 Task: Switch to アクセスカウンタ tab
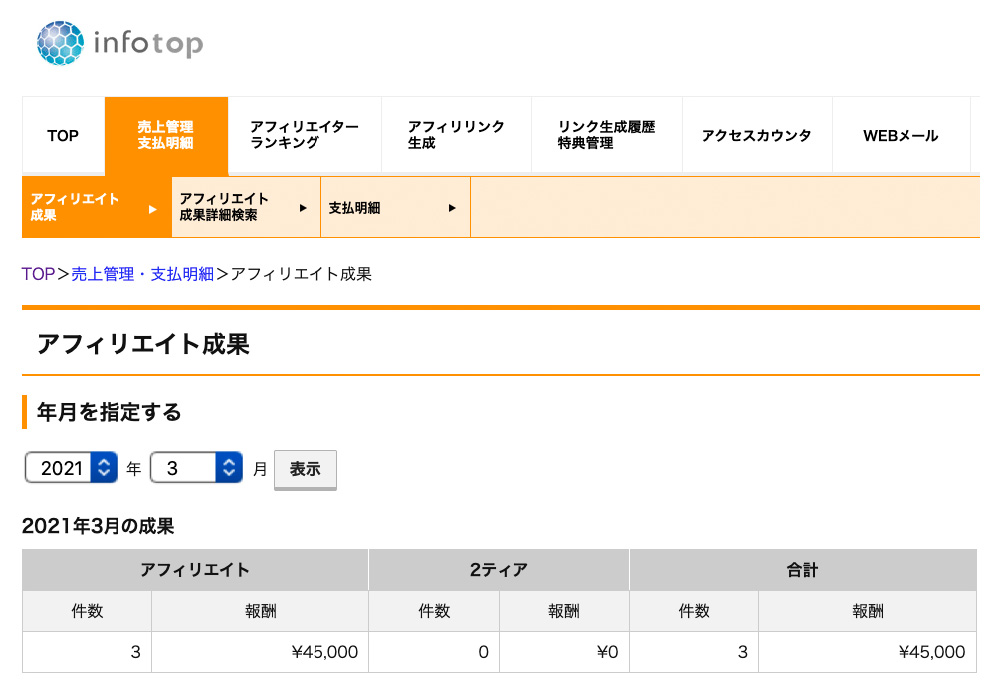tap(756, 136)
